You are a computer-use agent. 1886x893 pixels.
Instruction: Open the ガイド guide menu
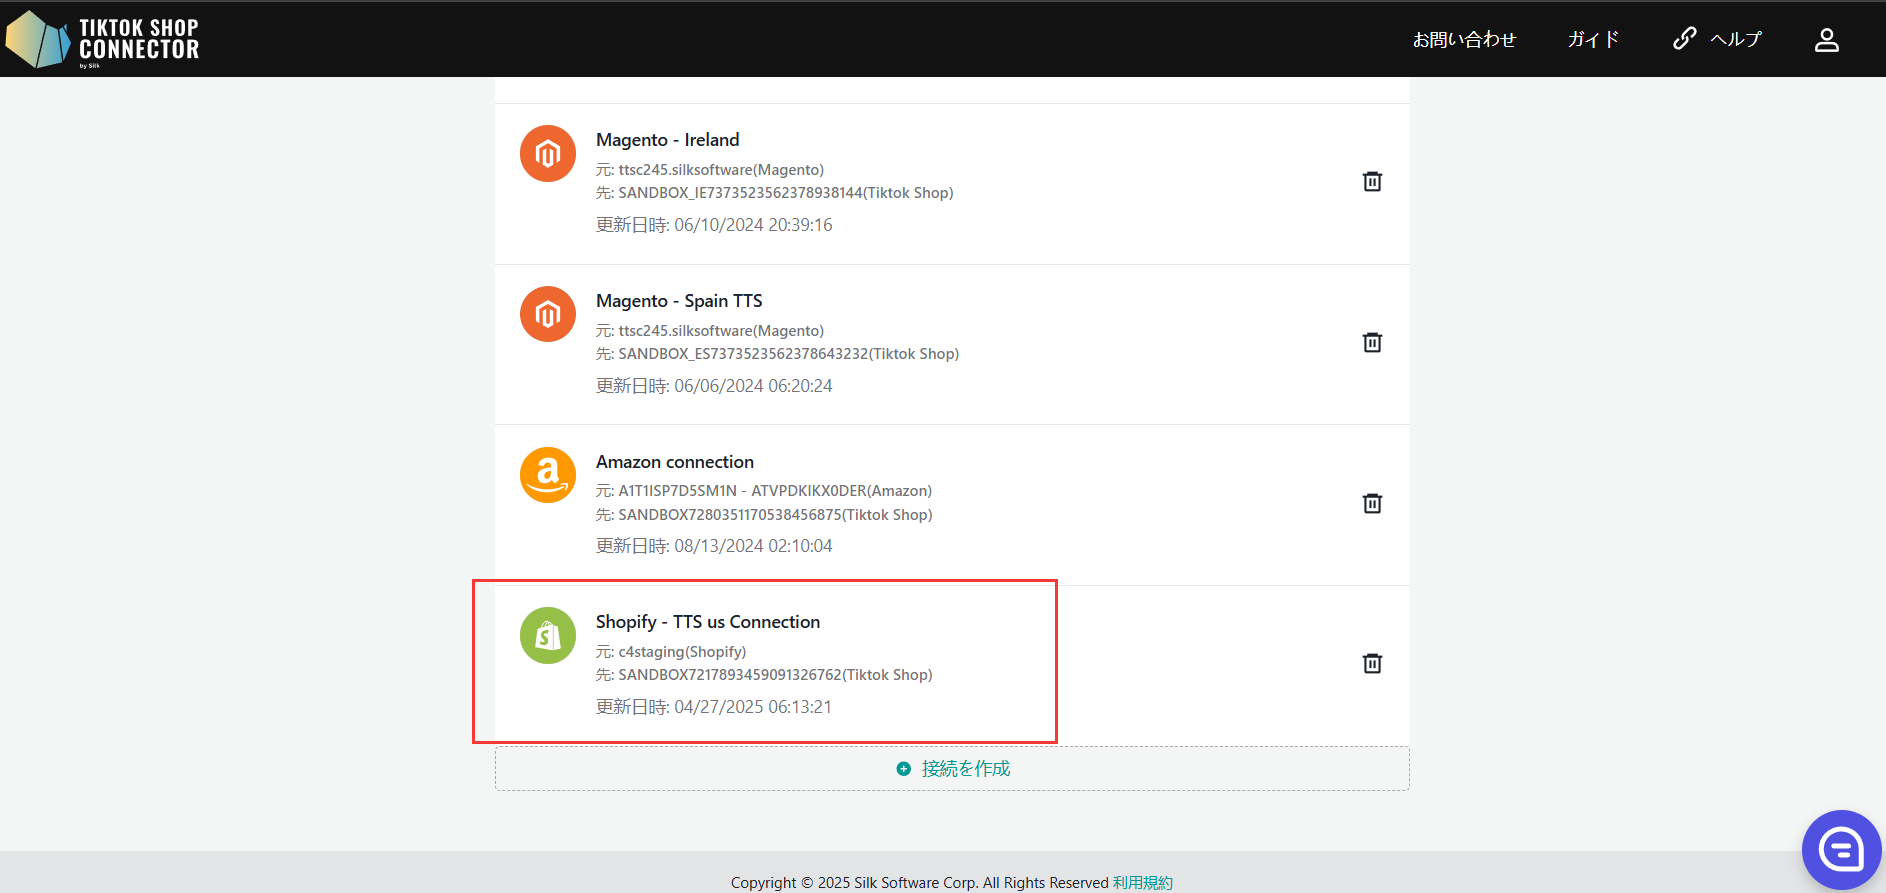coord(1593,39)
